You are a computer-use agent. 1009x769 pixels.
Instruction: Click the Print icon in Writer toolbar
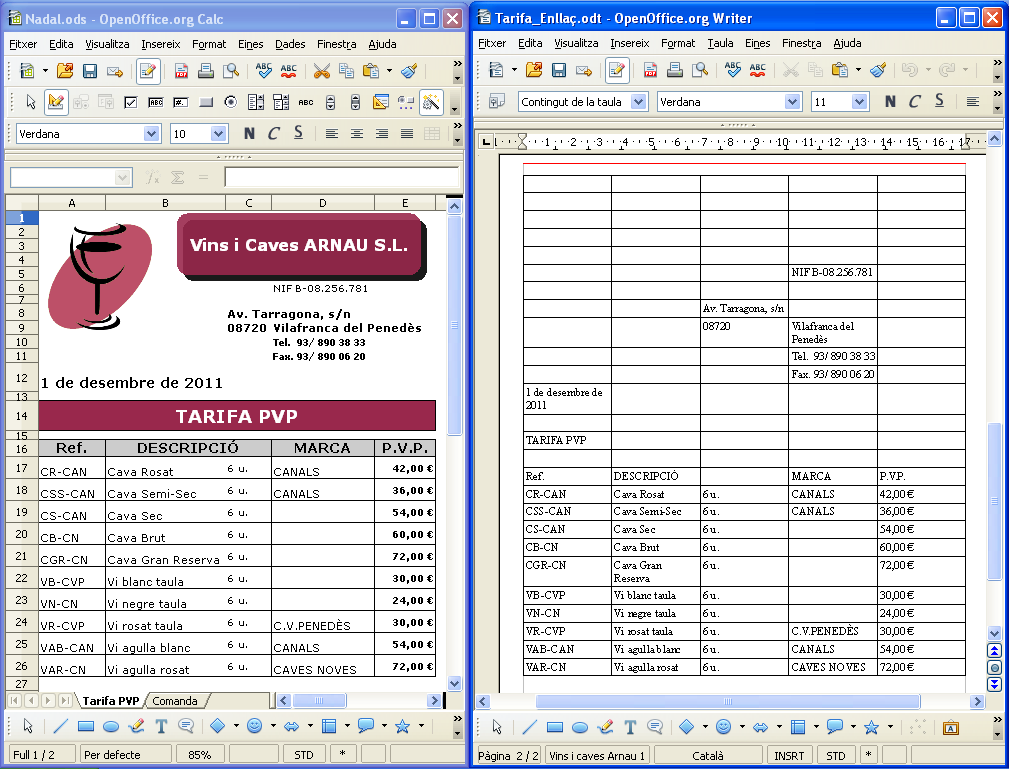(675, 70)
